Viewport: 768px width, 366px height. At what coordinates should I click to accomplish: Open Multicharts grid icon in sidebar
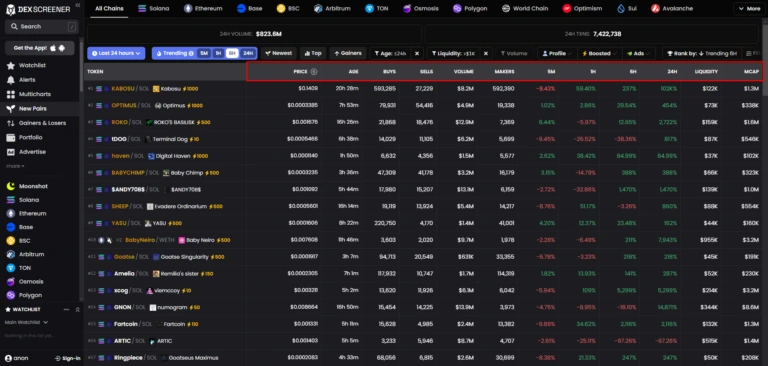pos(10,94)
